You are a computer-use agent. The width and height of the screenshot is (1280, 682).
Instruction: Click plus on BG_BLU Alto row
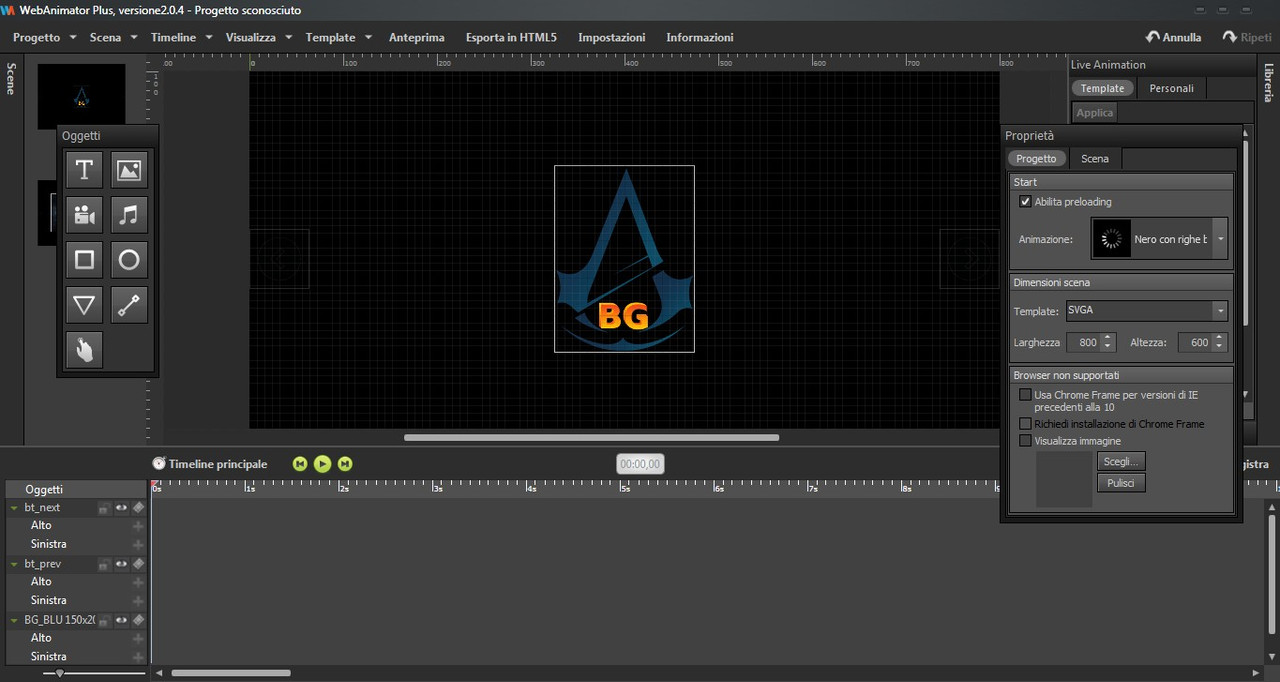[x=138, y=638]
